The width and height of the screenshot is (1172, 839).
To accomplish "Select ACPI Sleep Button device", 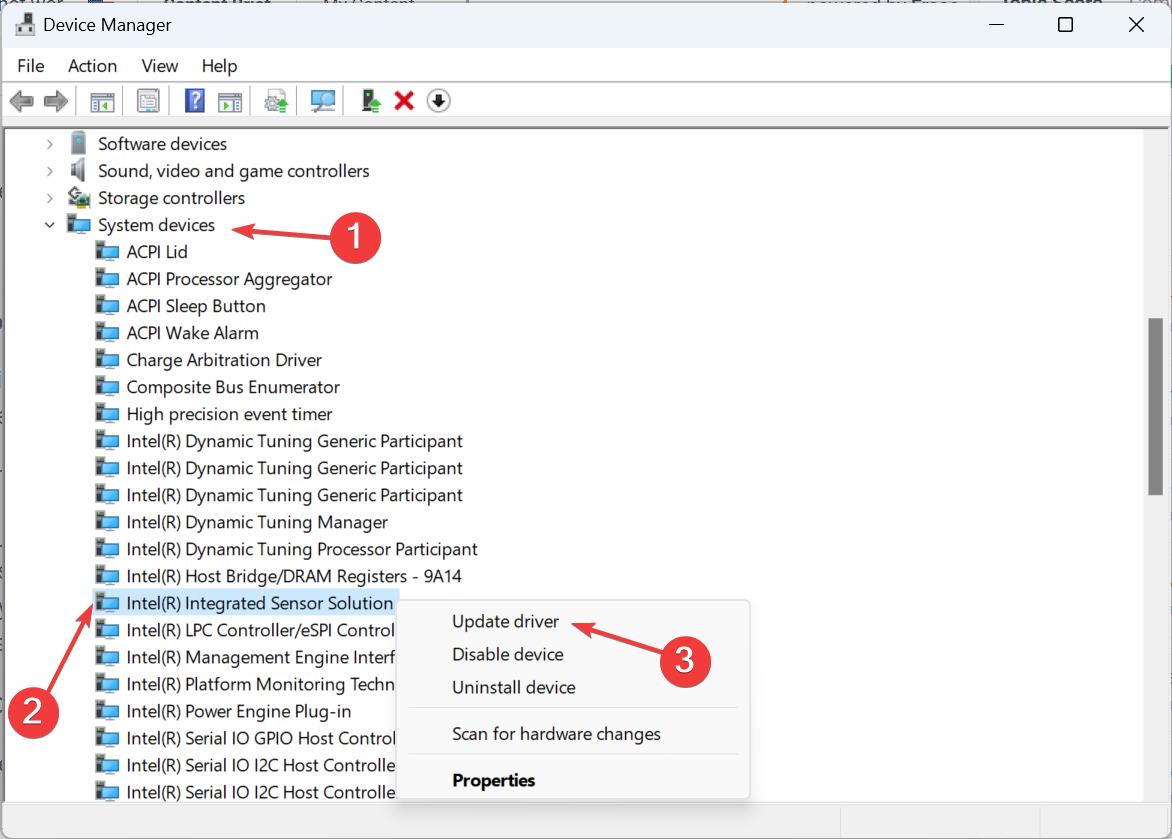I will pyautogui.click(x=196, y=306).
